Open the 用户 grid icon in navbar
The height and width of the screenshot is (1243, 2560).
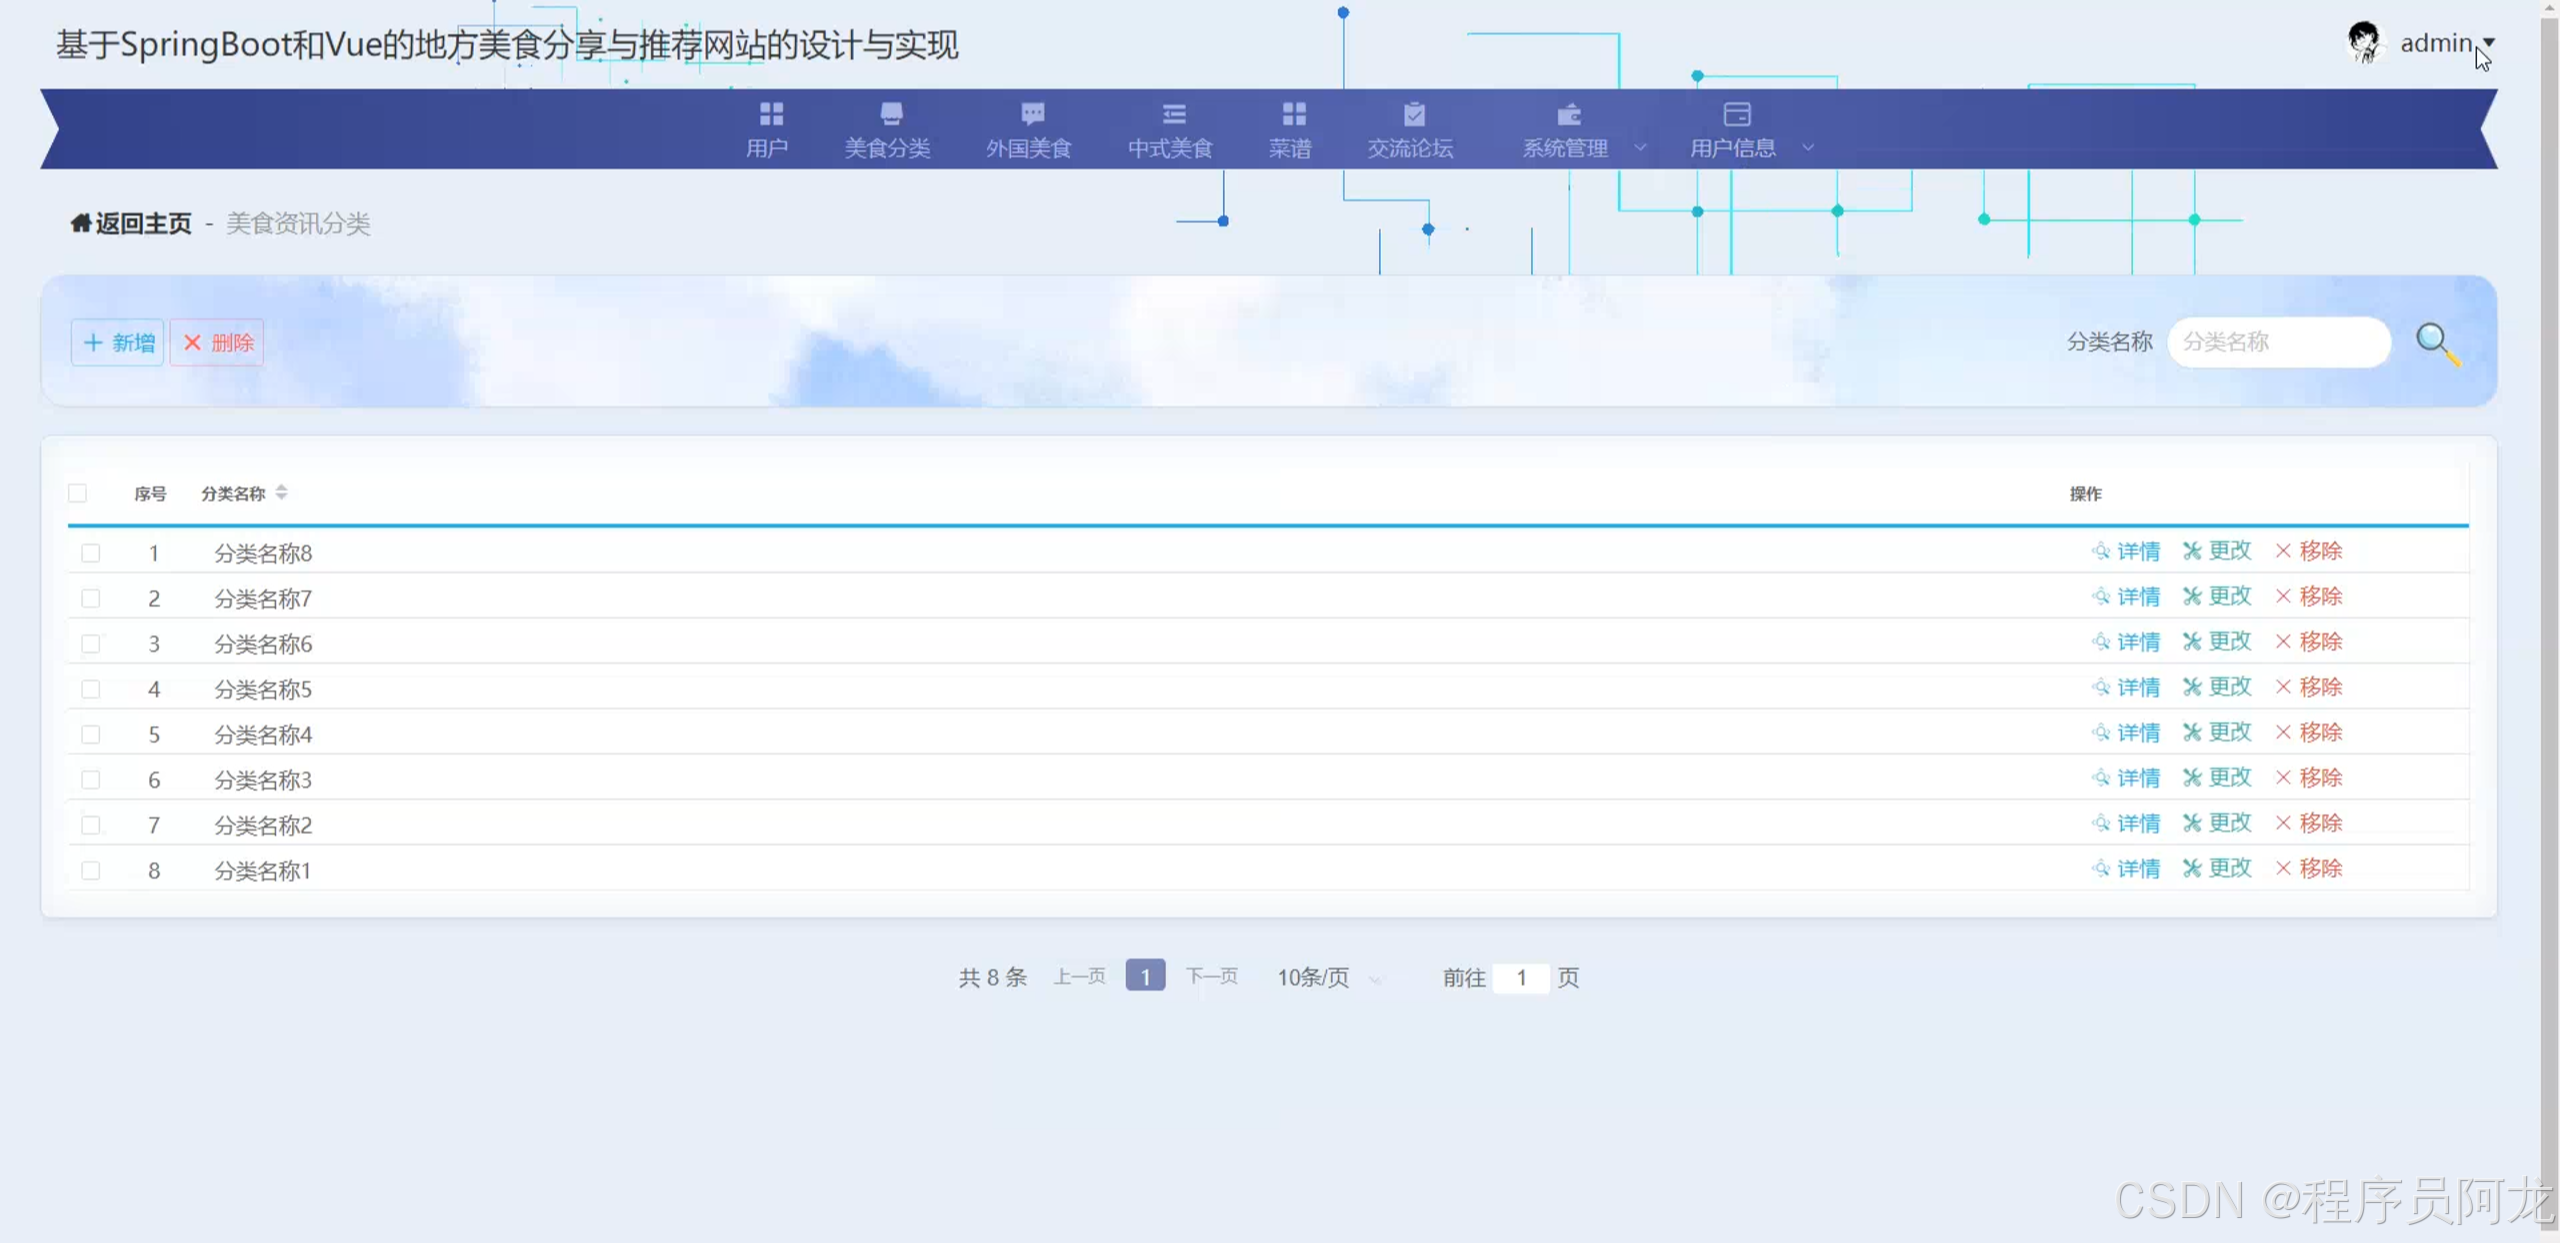coord(770,114)
